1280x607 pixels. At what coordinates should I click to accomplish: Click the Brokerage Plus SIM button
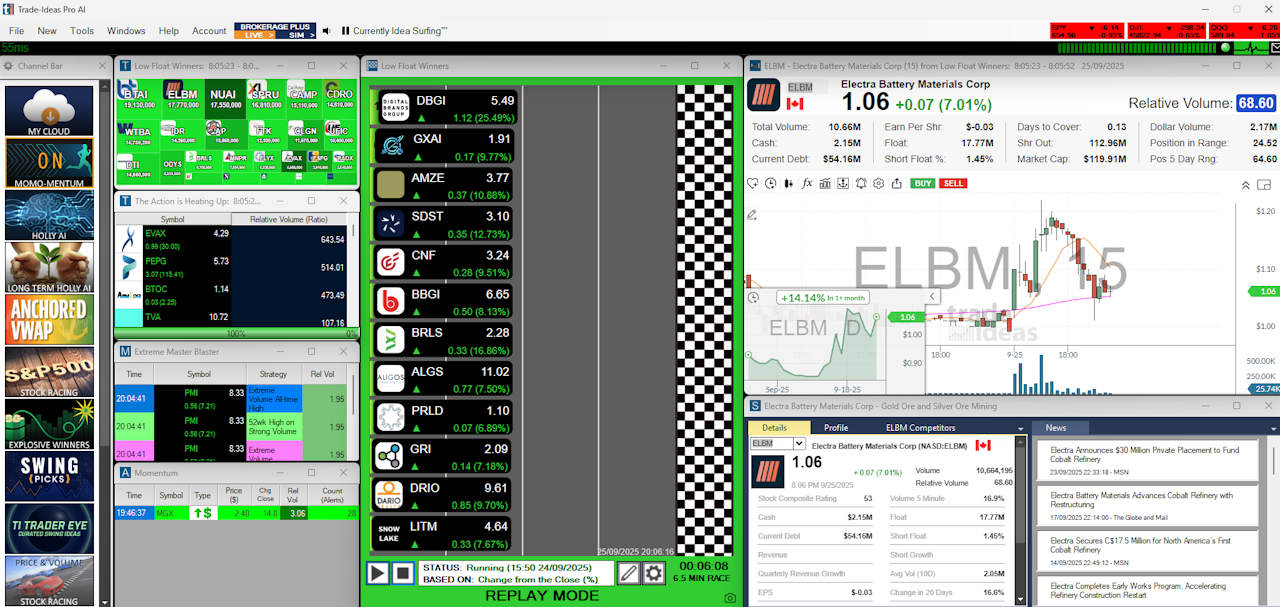point(295,35)
